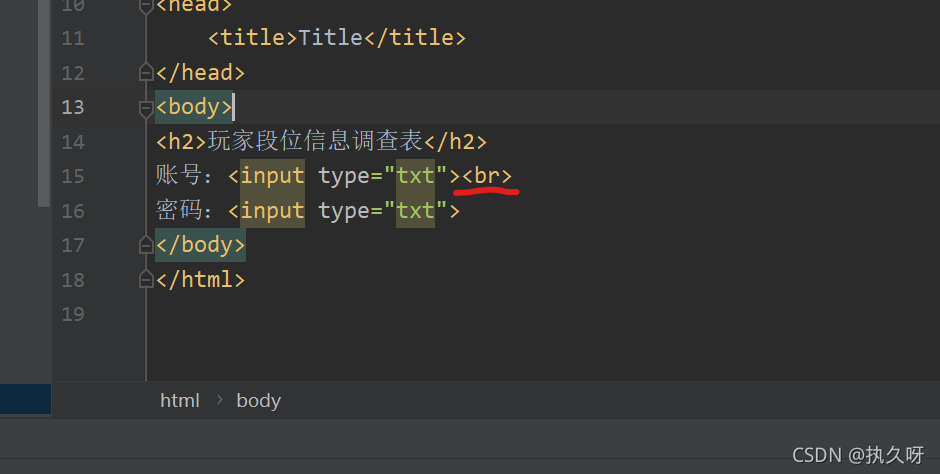Click line number 15 in the gutter
Image resolution: width=940 pixels, height=474 pixels.
pos(73,176)
